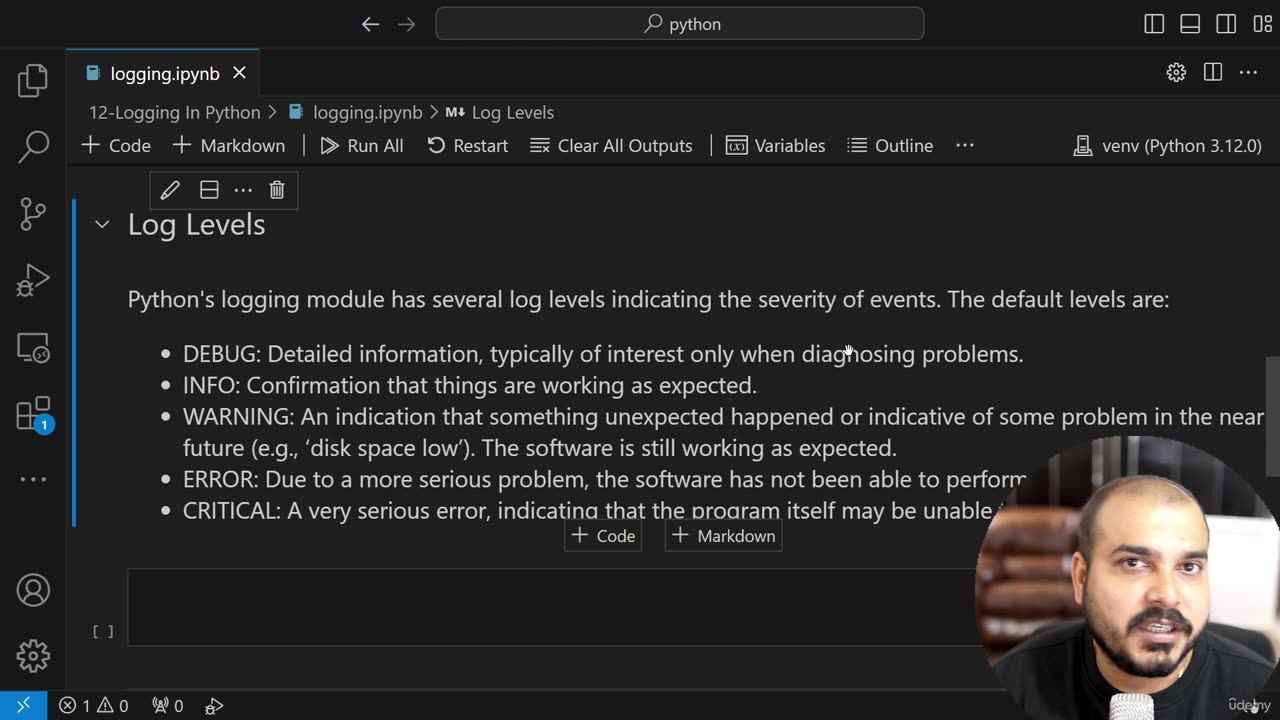Split the markdown cell
This screenshot has height=720, width=1280.
point(209,190)
